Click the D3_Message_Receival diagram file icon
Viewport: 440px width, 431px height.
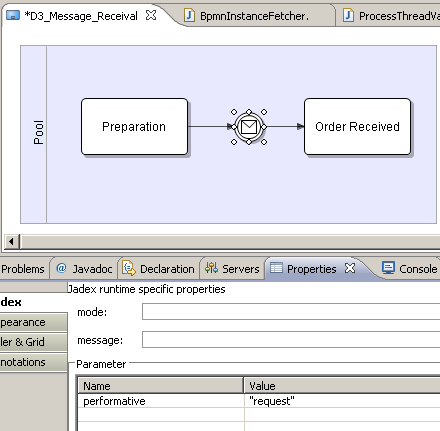(13, 15)
